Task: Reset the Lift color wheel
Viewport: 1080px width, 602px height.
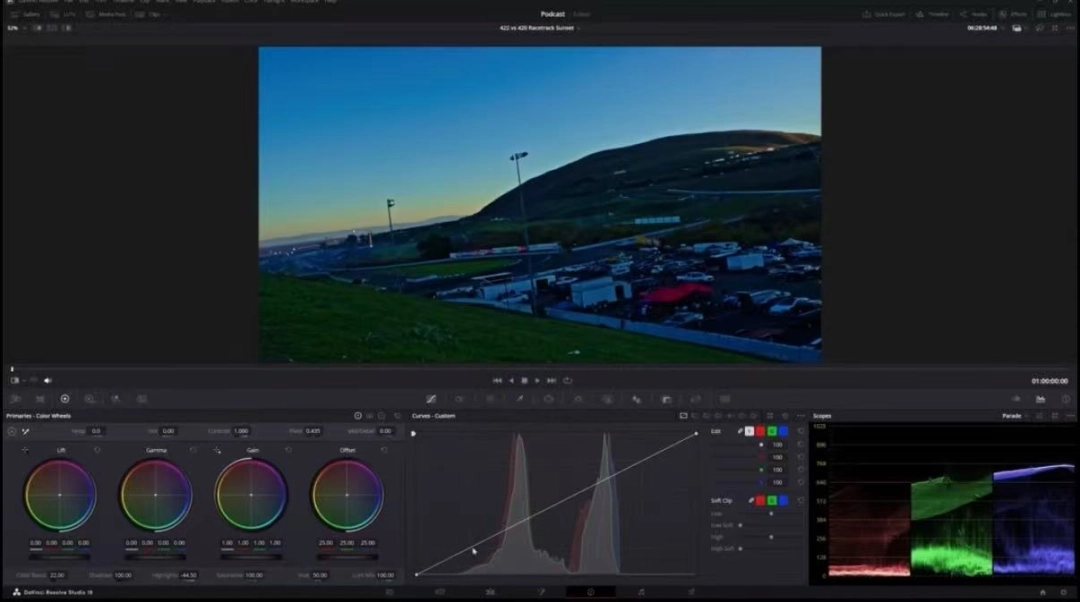Action: pos(97,450)
